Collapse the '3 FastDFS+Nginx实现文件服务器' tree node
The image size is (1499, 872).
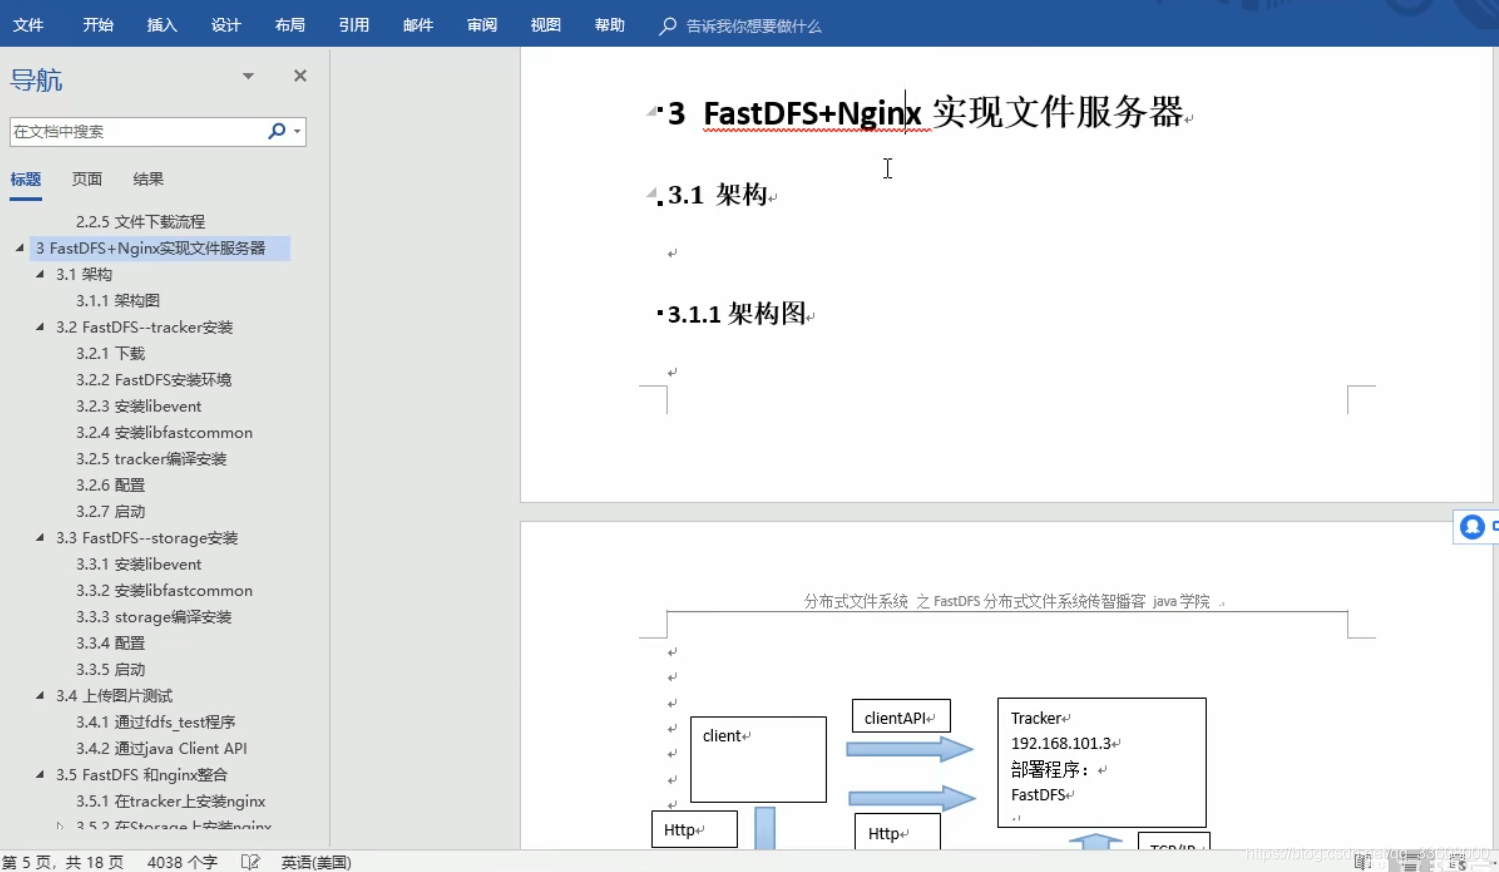tap(19, 247)
